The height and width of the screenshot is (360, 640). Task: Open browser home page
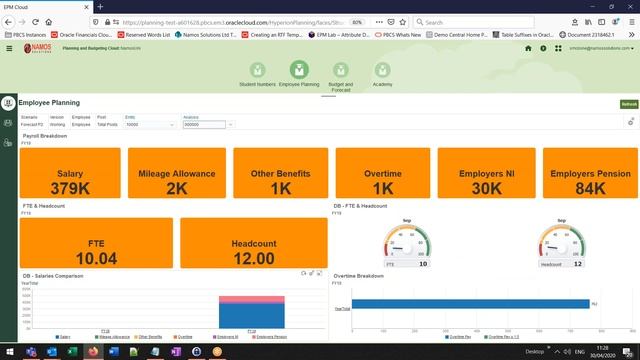(x=49, y=22)
